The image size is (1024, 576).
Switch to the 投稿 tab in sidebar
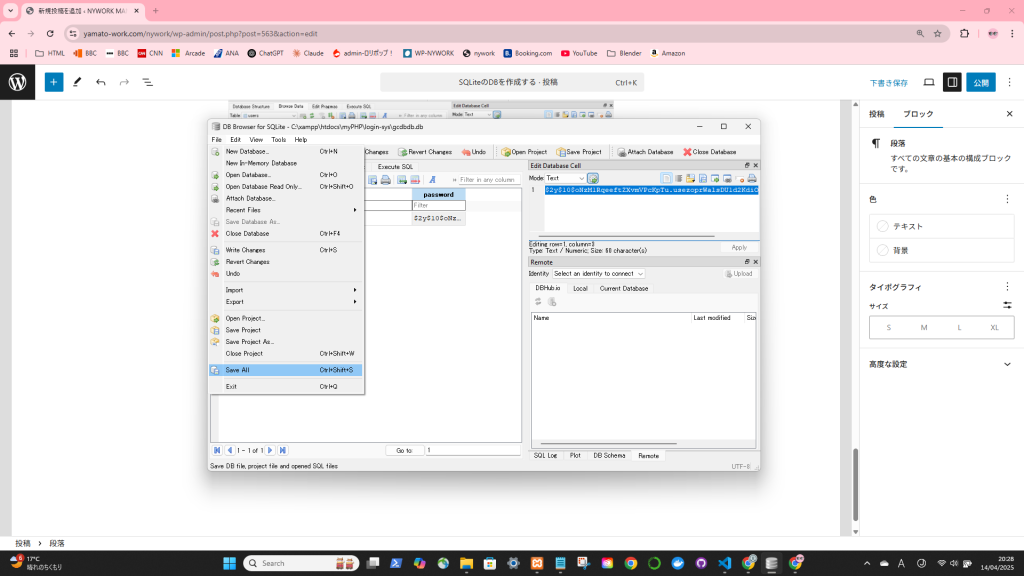(877, 114)
